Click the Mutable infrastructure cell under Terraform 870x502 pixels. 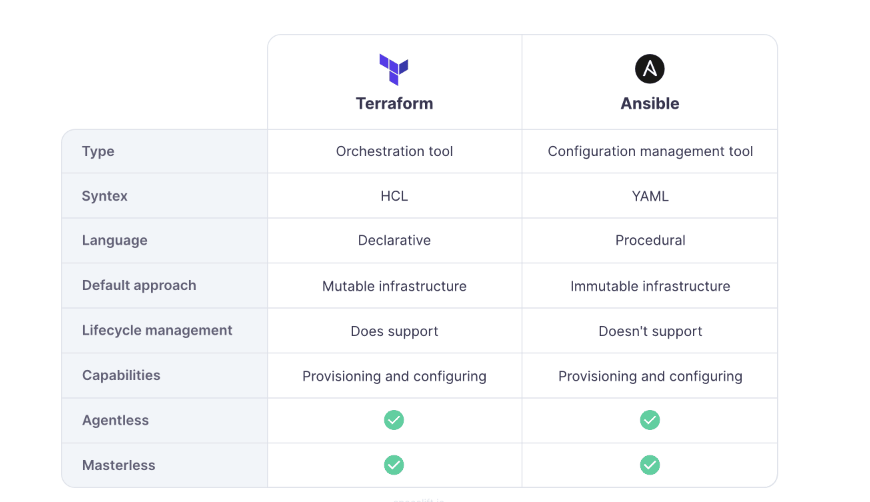coord(394,286)
